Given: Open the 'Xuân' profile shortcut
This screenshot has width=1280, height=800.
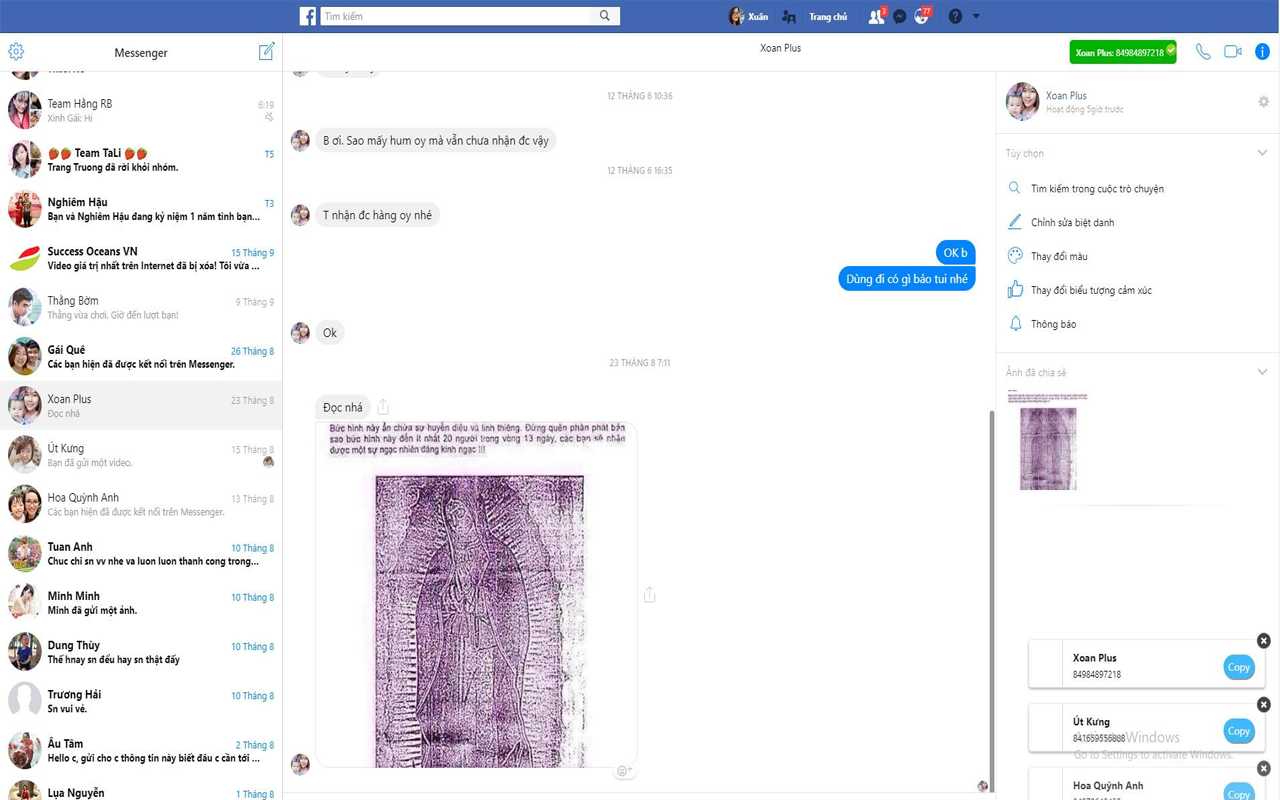Looking at the screenshot, I should 748,16.
